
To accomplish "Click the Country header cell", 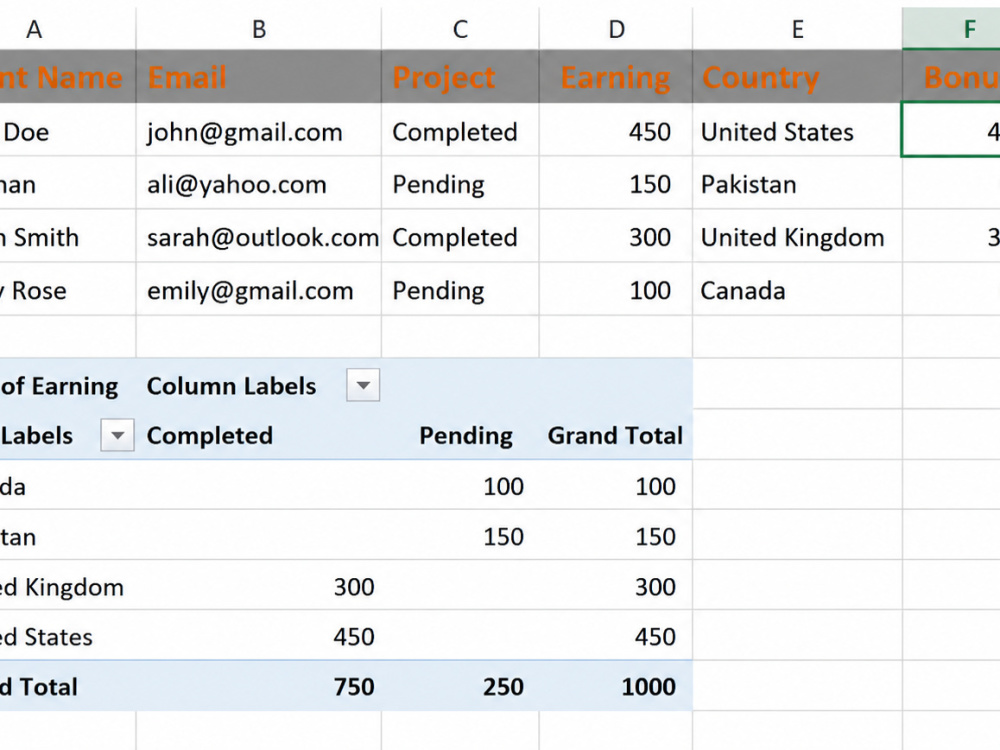I will (x=798, y=77).
